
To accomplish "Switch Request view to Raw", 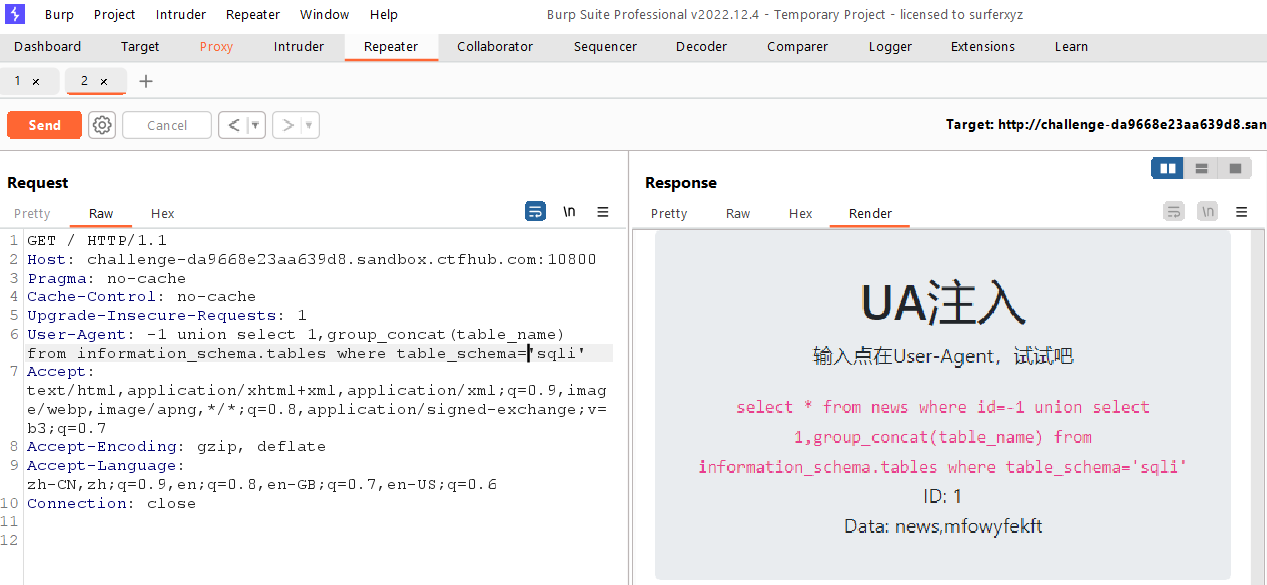I will click(101, 213).
